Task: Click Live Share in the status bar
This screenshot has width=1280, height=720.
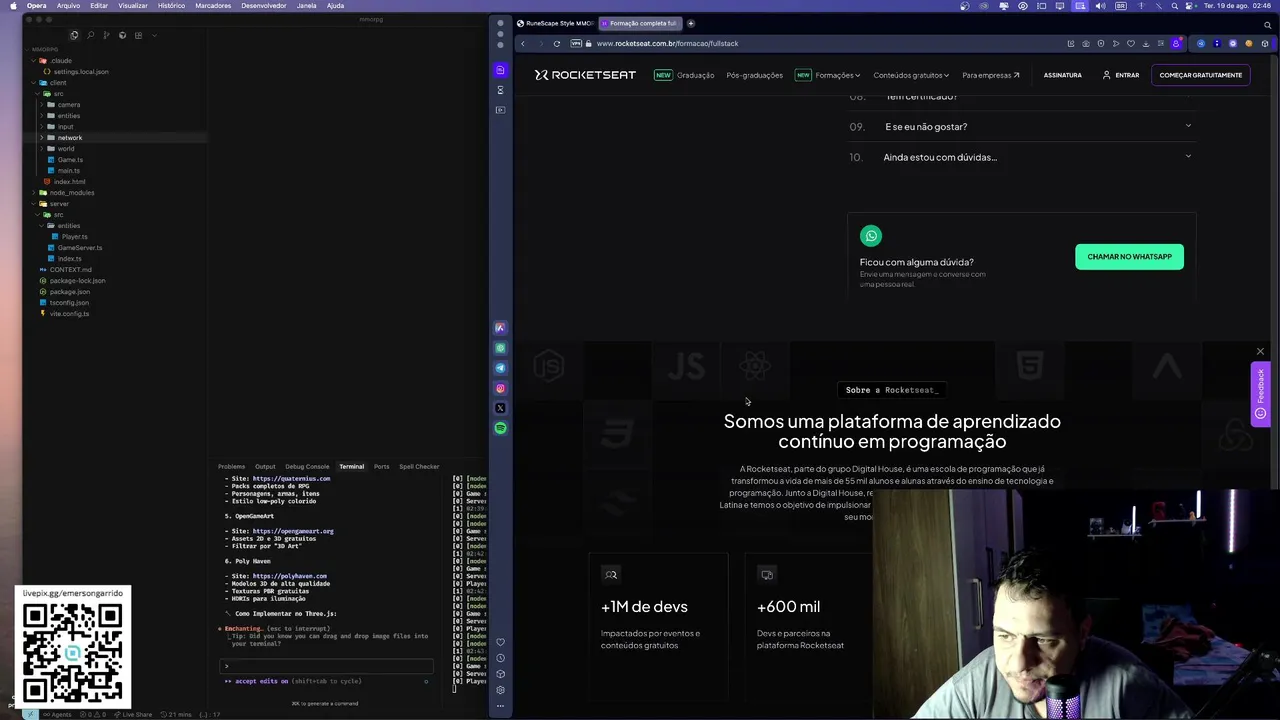Action: click(x=132, y=714)
